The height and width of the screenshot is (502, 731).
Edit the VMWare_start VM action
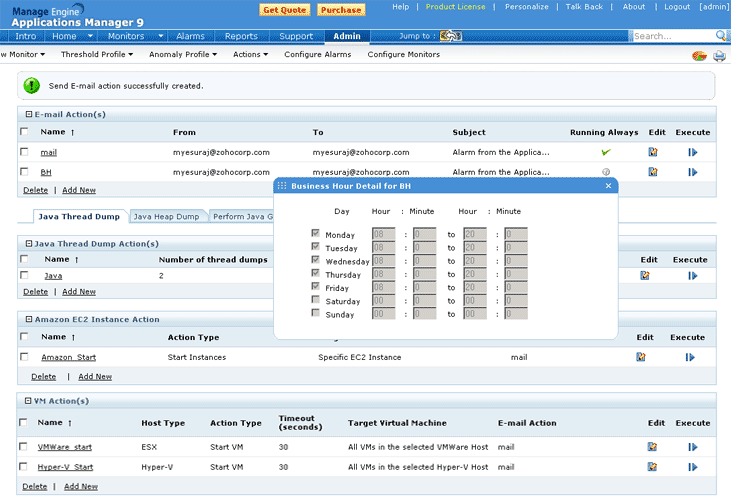(x=652, y=447)
